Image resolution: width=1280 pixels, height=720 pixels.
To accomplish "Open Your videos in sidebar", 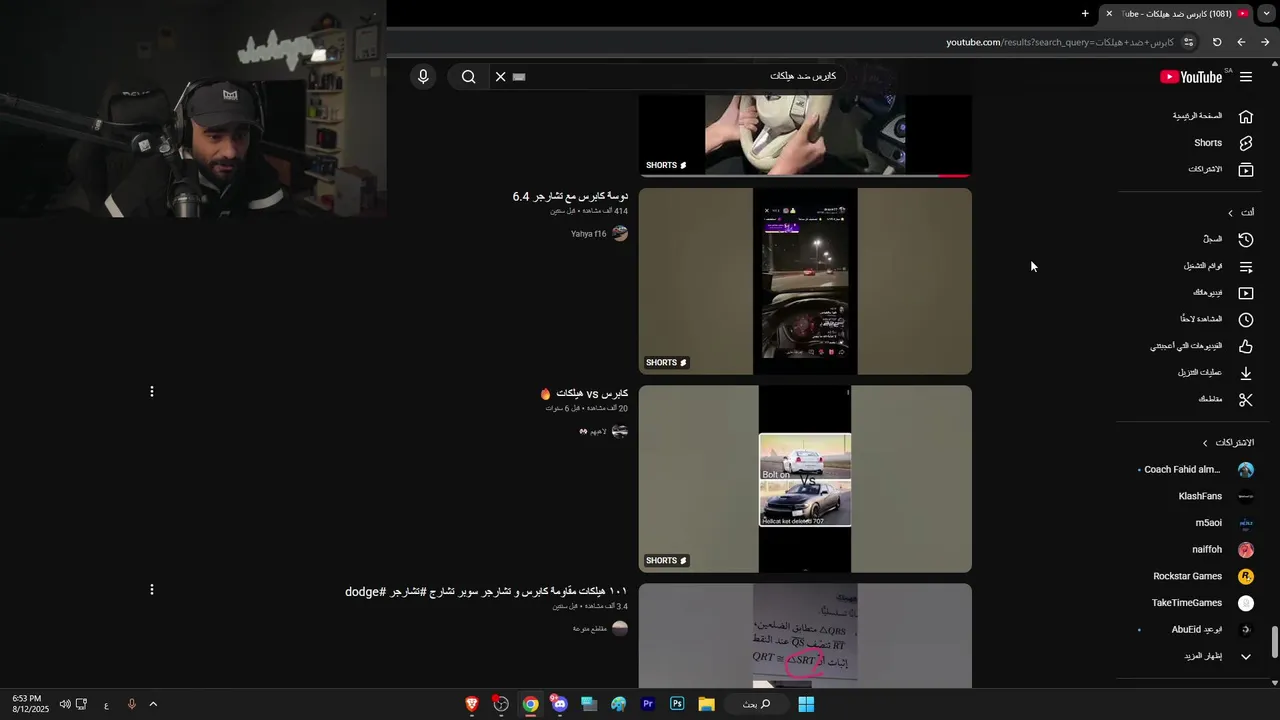I will pyautogui.click(x=1223, y=293).
